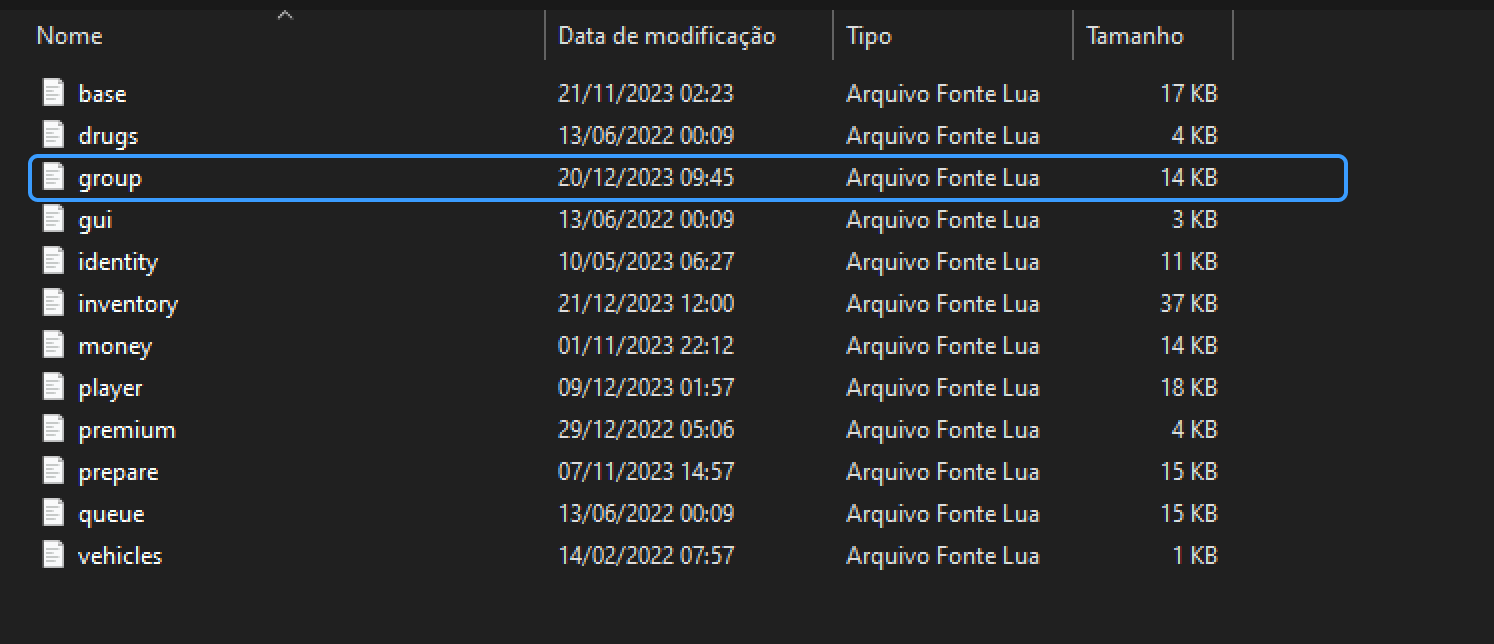This screenshot has height=644, width=1494.
Task: Click the Tipo column header
Action: point(868,36)
